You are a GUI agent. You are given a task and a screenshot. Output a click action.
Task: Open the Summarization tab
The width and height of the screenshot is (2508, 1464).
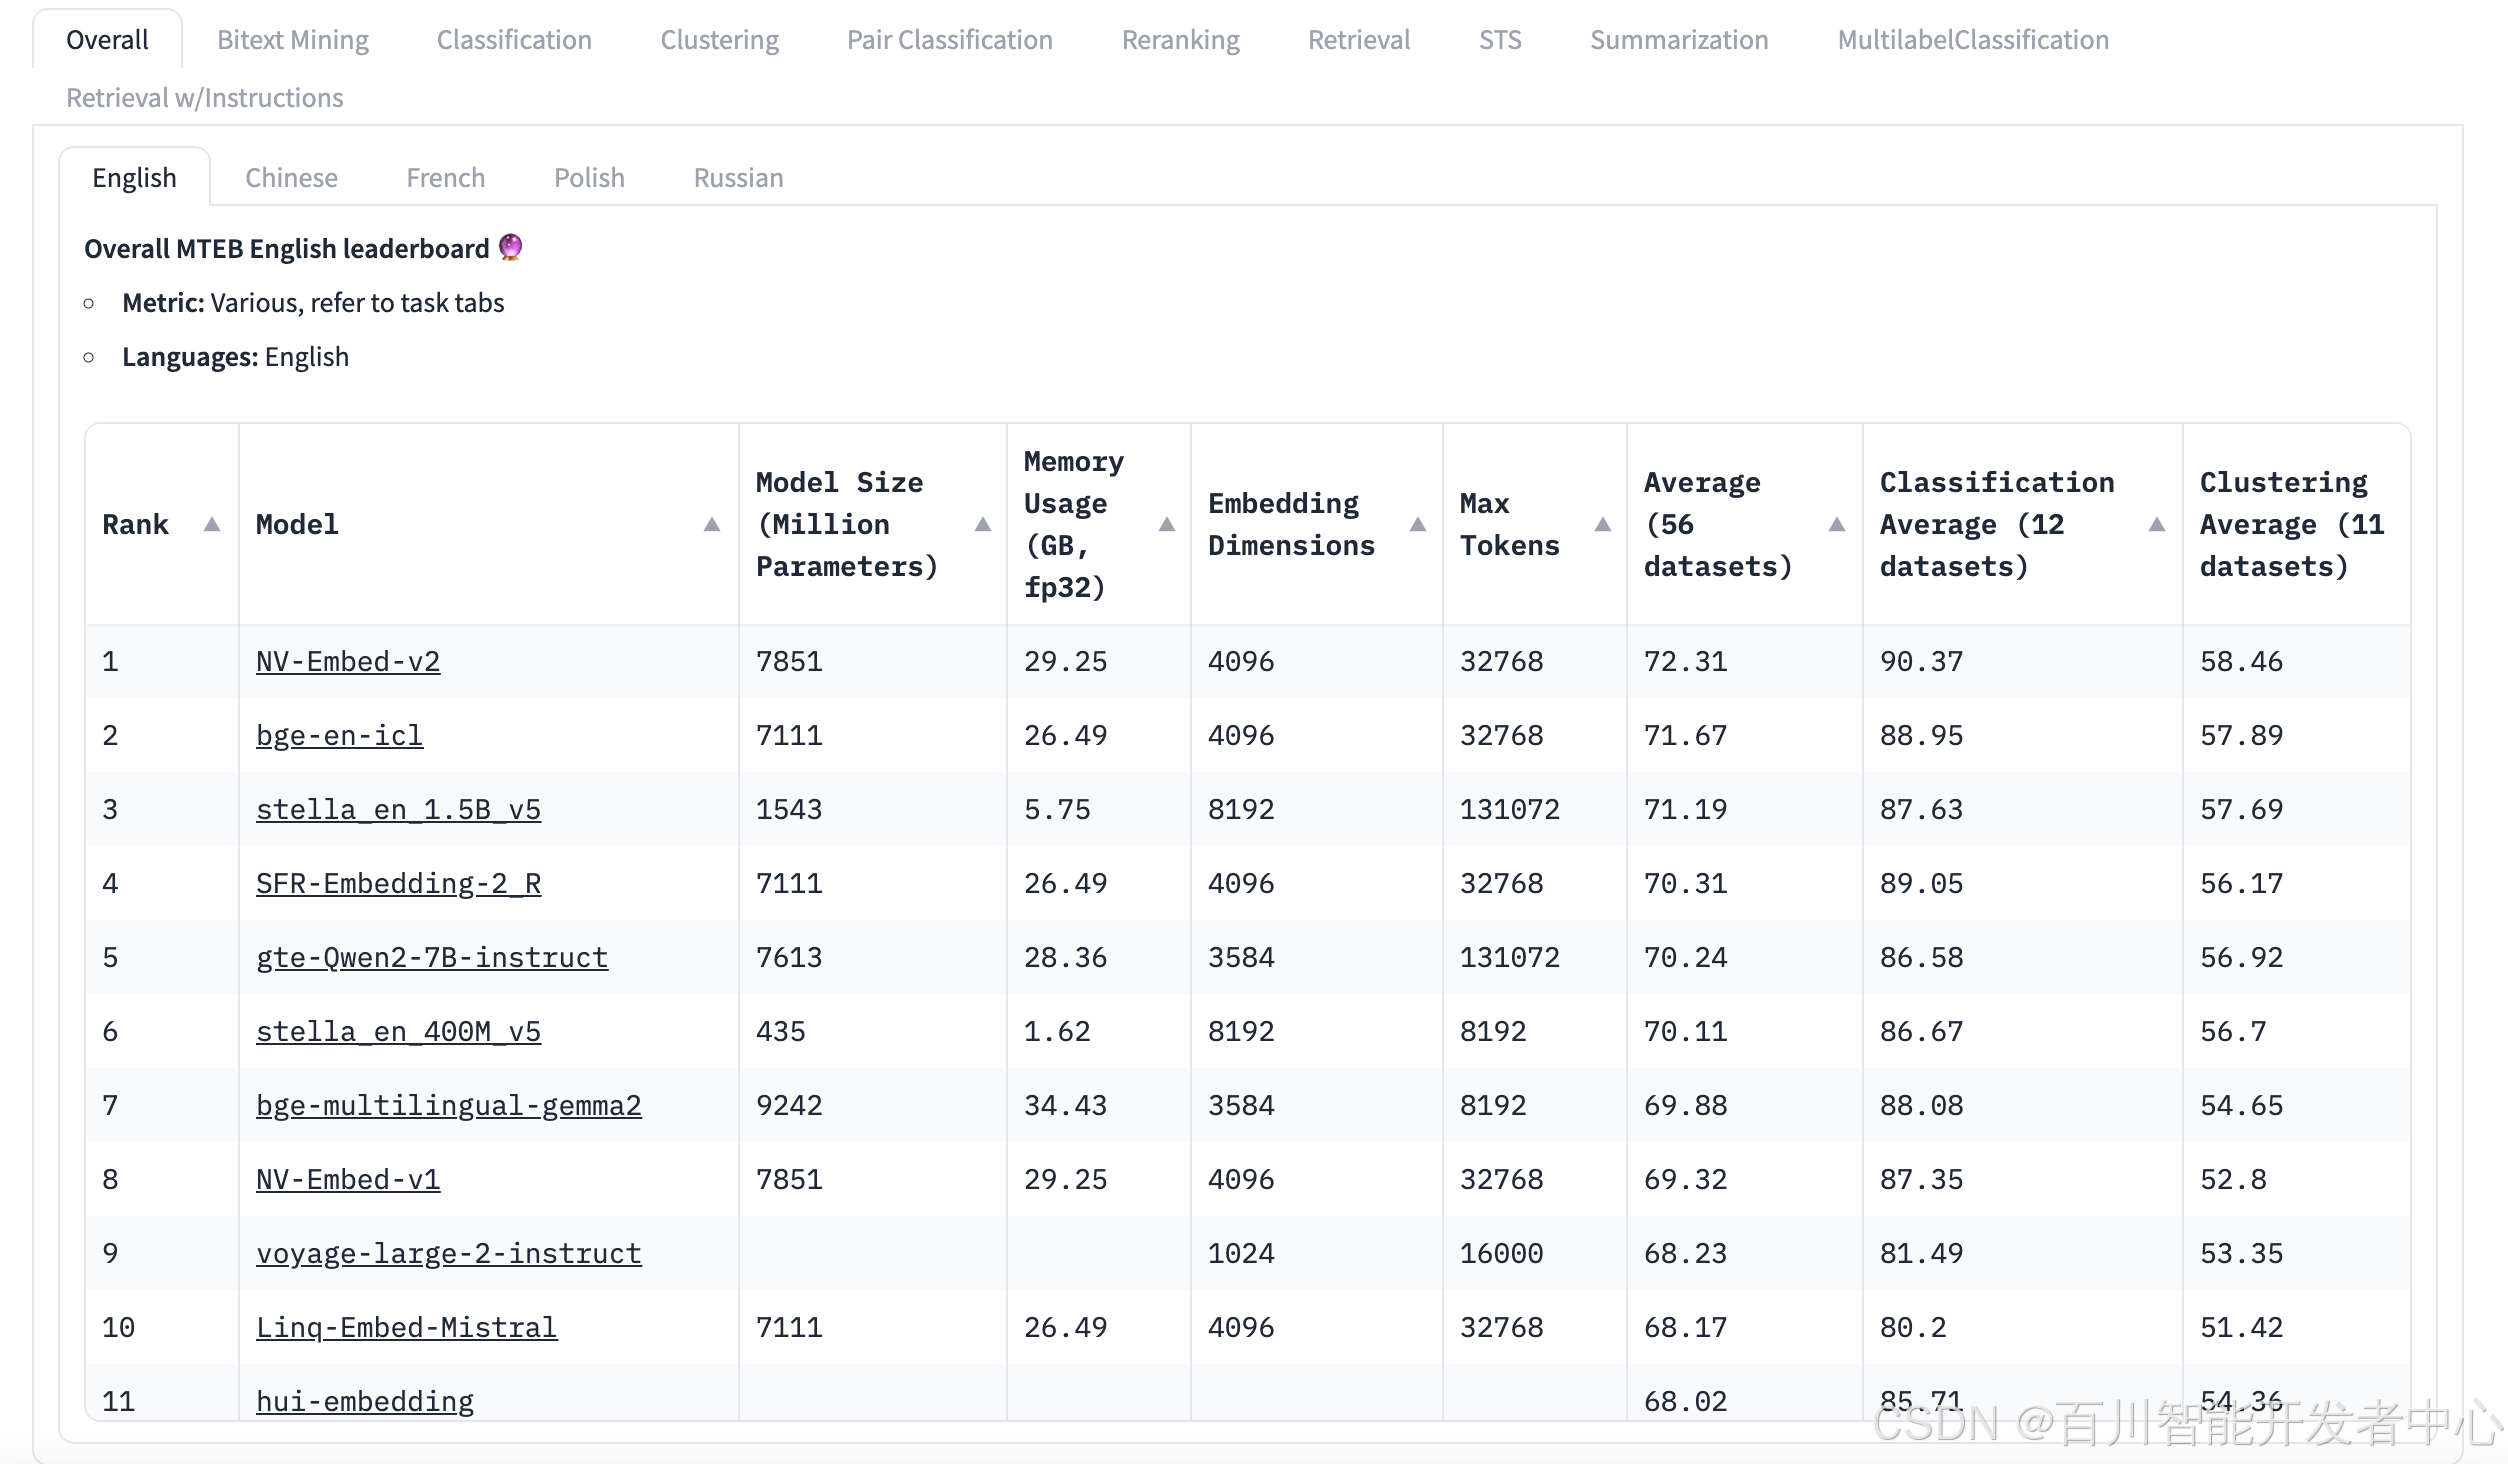1679,39
